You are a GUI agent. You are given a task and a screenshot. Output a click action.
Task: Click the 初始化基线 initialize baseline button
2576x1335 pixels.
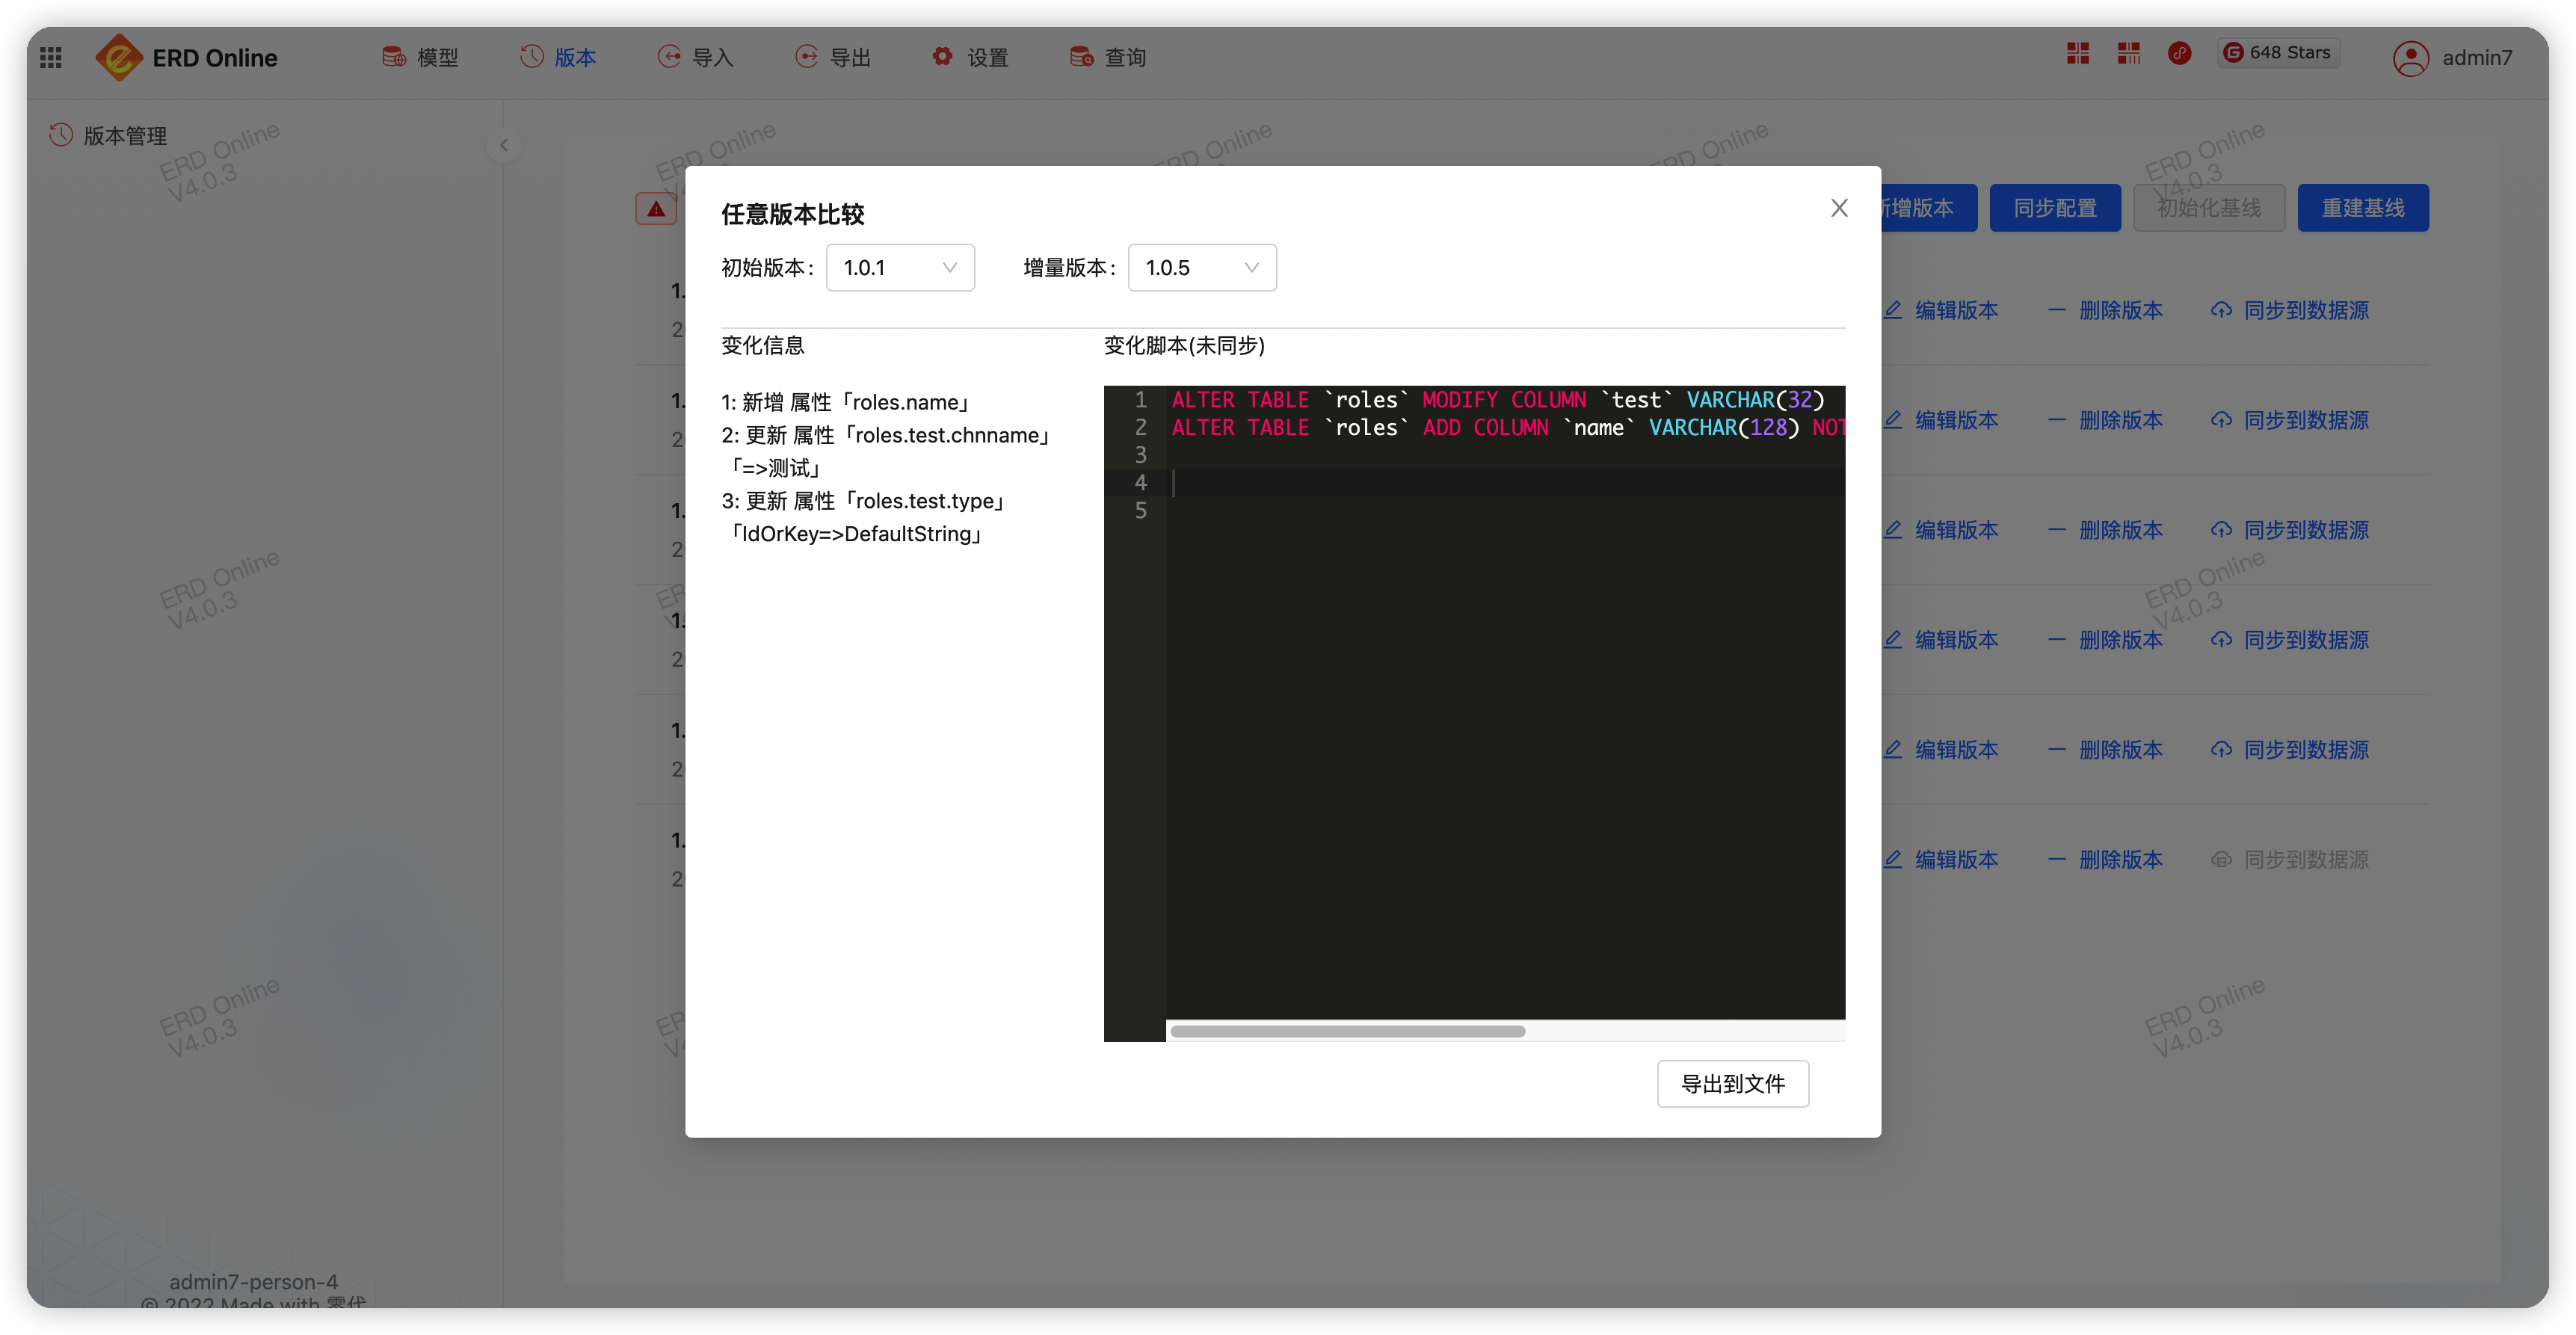click(2207, 208)
